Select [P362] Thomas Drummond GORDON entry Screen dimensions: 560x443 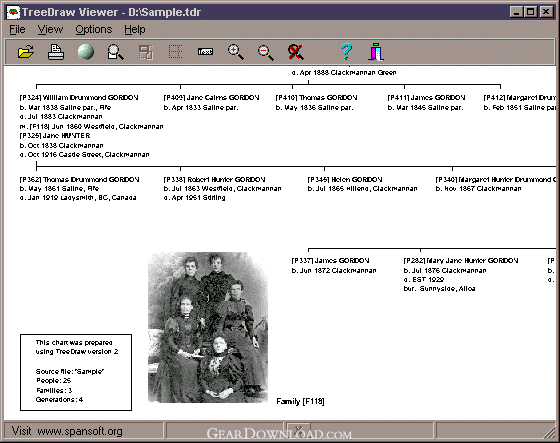pos(79,179)
